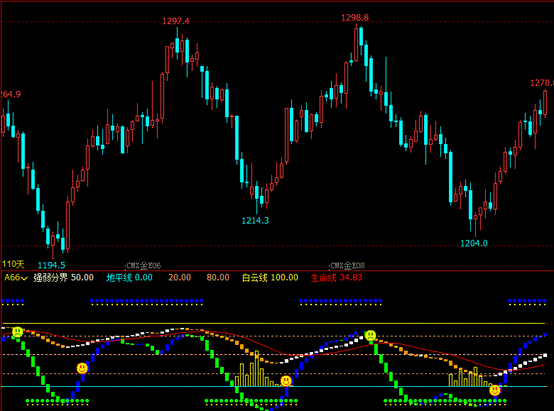Screen dimensions: 554x411
Task: Click the 20.00 threshold label in indicator header
Action: [179, 278]
